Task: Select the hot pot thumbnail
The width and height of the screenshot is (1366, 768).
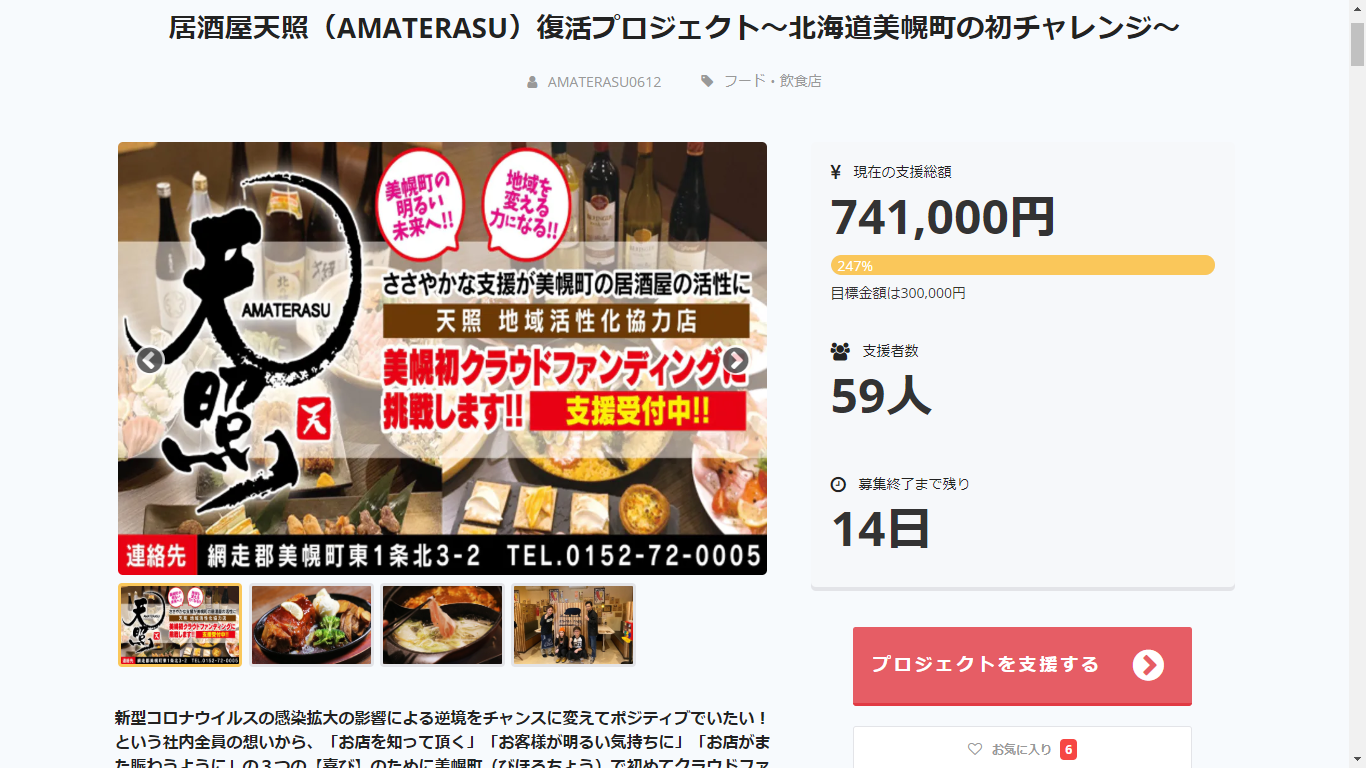Action: (442, 625)
